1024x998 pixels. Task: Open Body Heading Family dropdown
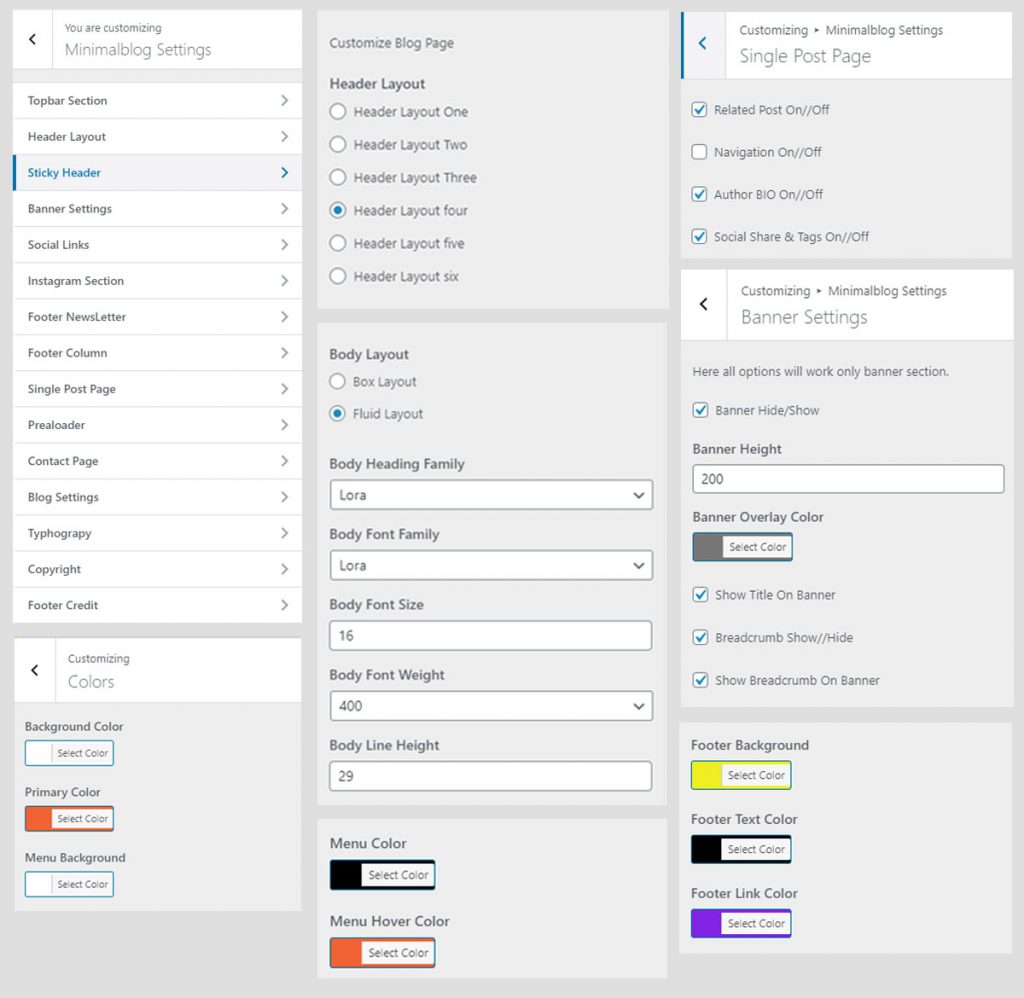click(491, 495)
